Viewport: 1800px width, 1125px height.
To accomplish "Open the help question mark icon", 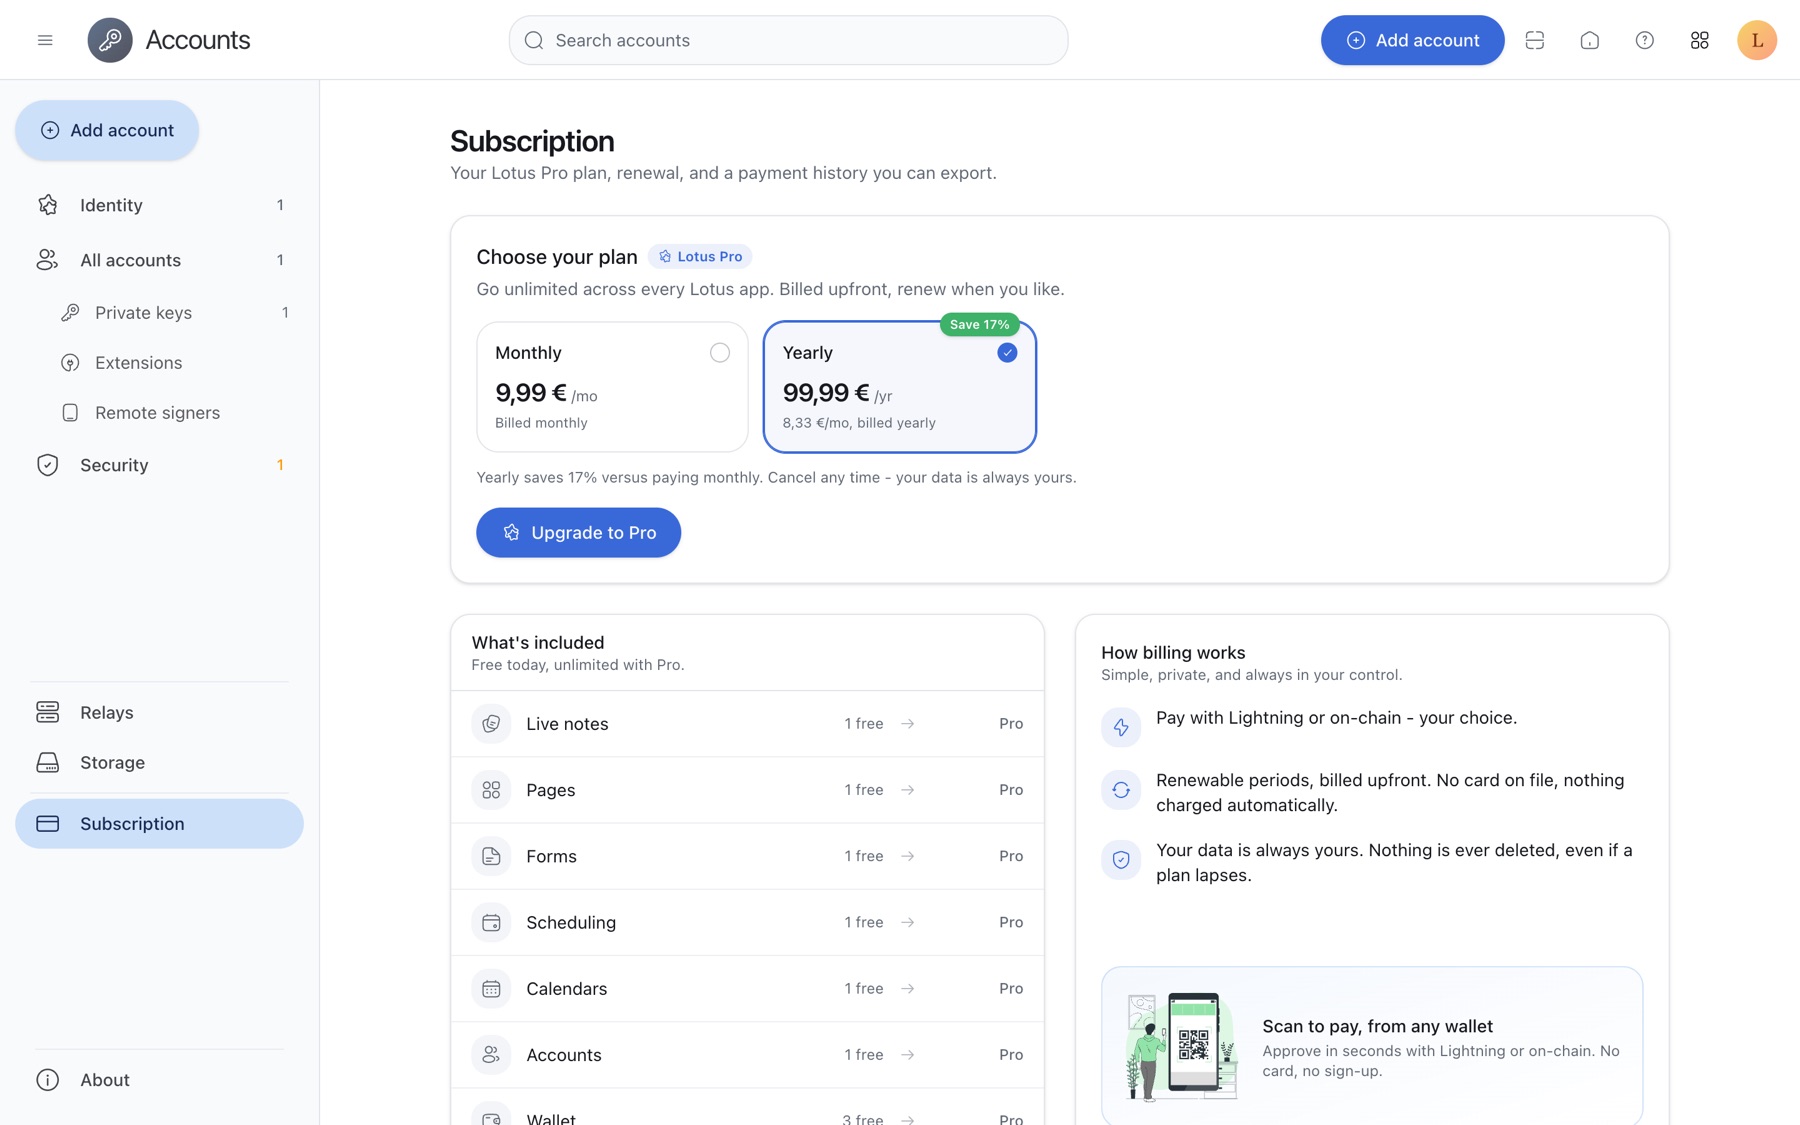I will 1645,40.
